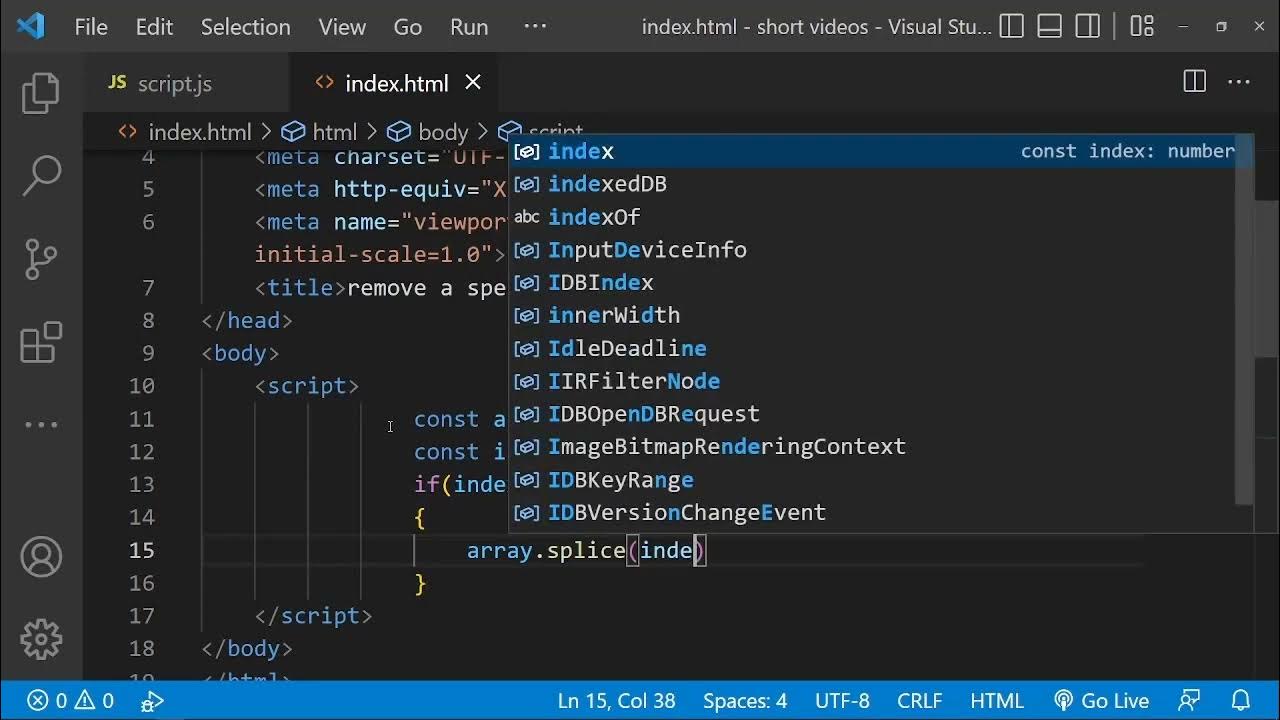The height and width of the screenshot is (720, 1280).
Task: Show more menu items ellipsis in menu bar
Action: [x=535, y=27]
